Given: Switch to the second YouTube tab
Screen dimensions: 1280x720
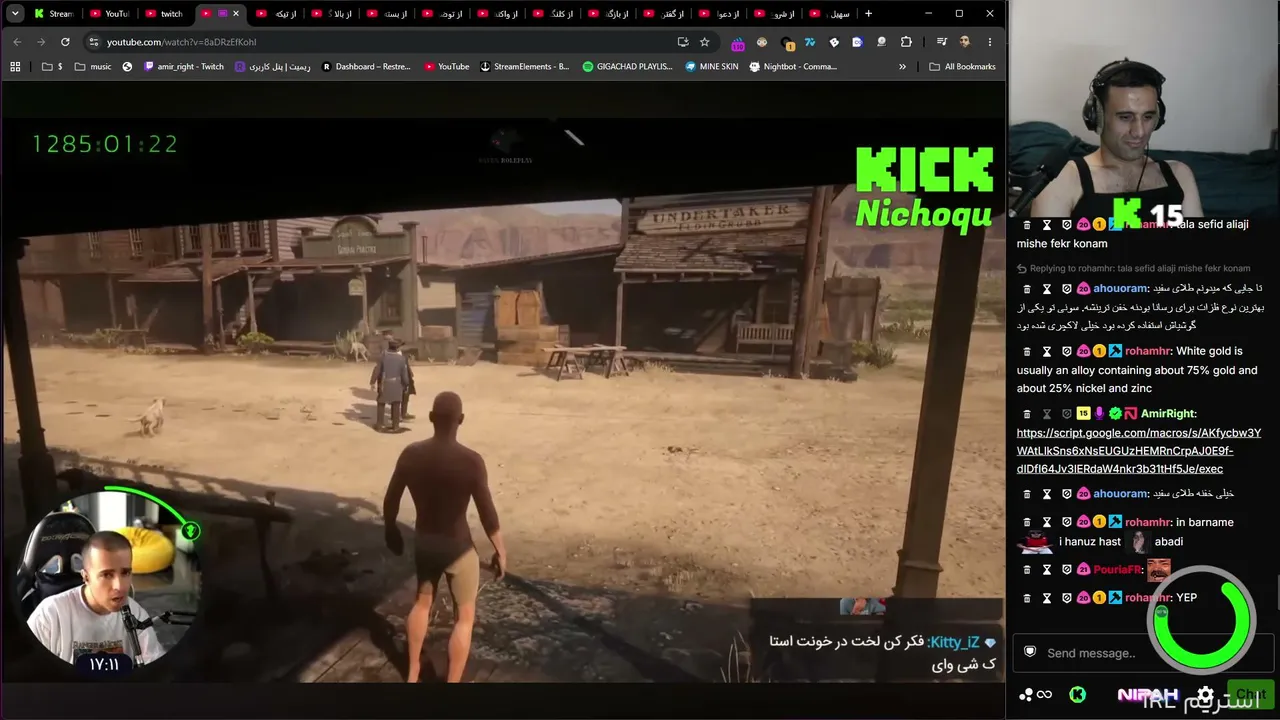Looking at the screenshot, I should [109, 14].
